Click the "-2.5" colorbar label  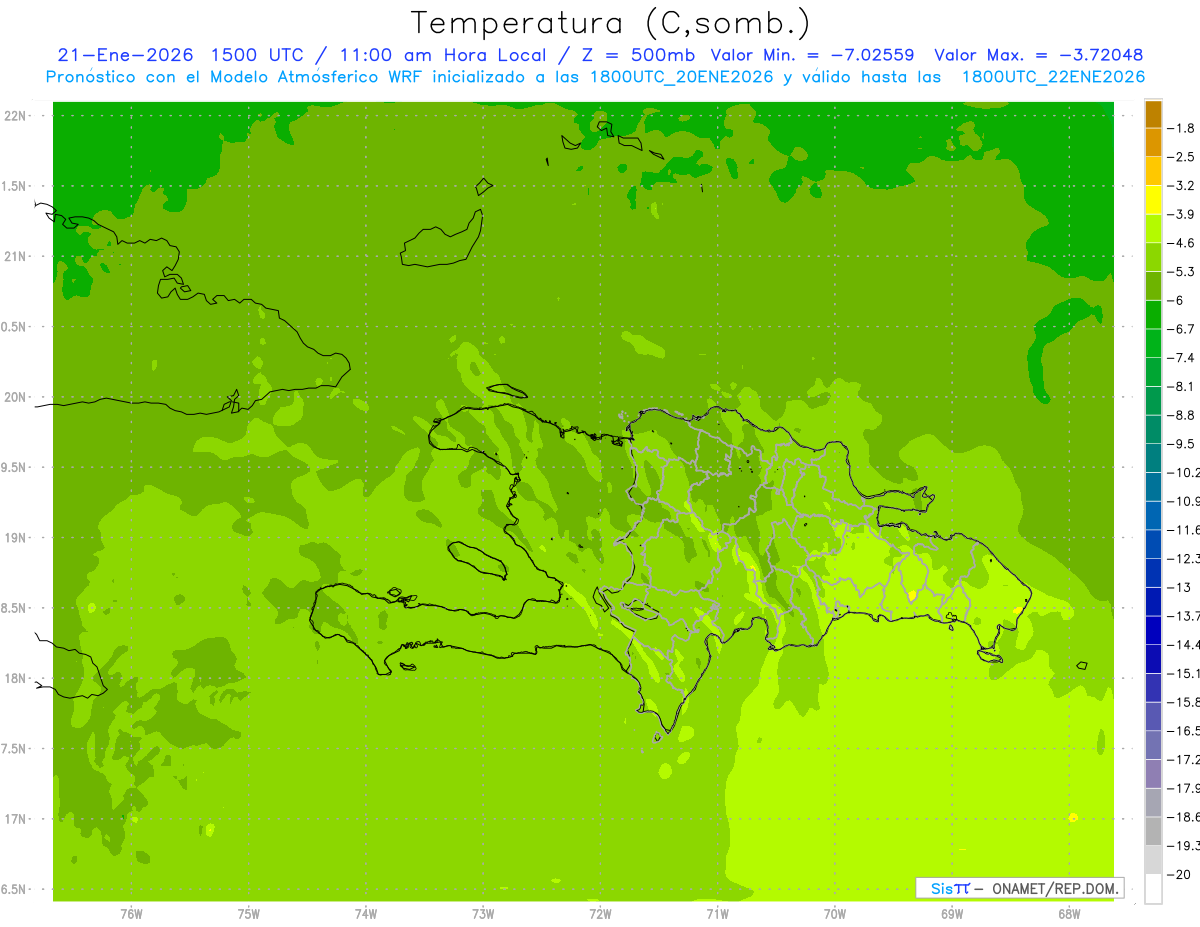tap(1182, 157)
